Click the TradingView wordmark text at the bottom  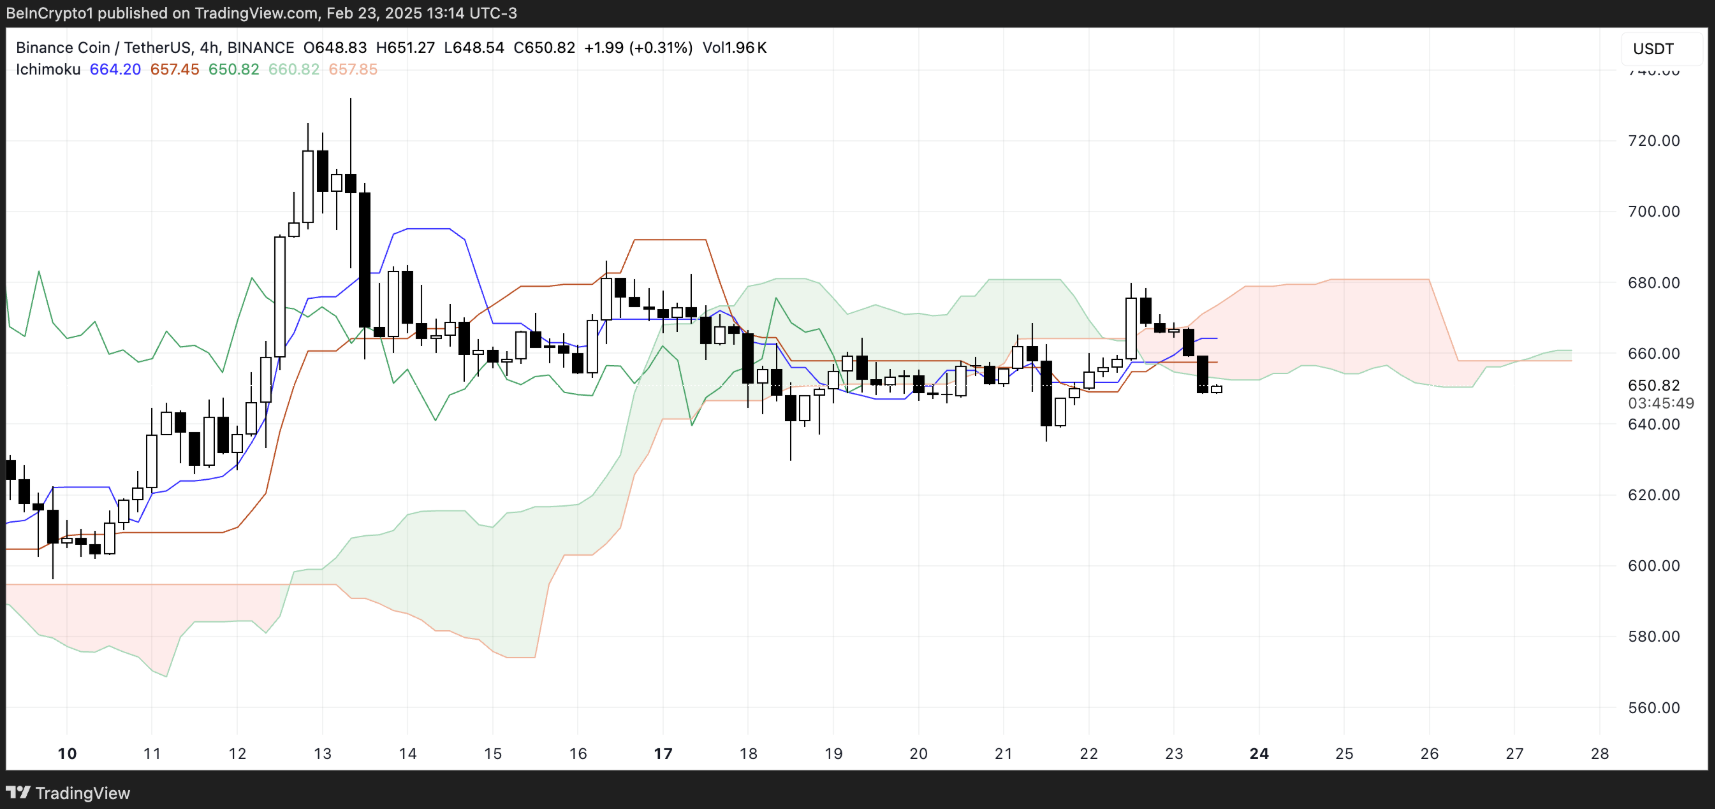click(x=82, y=793)
